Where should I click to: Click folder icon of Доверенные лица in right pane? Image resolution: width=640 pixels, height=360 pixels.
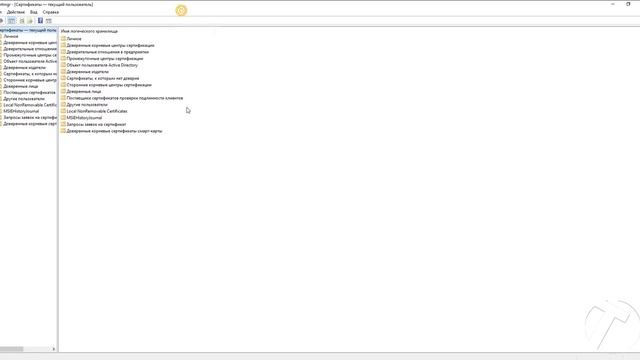tap(63, 91)
